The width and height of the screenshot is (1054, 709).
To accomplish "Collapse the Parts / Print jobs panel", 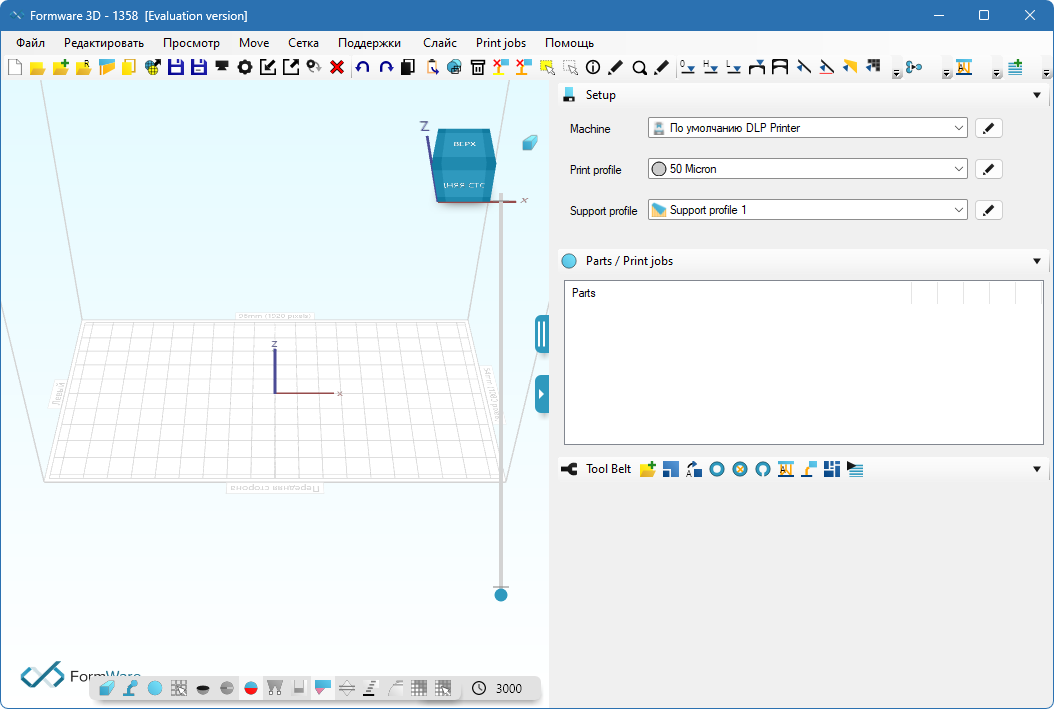I will 1037,261.
